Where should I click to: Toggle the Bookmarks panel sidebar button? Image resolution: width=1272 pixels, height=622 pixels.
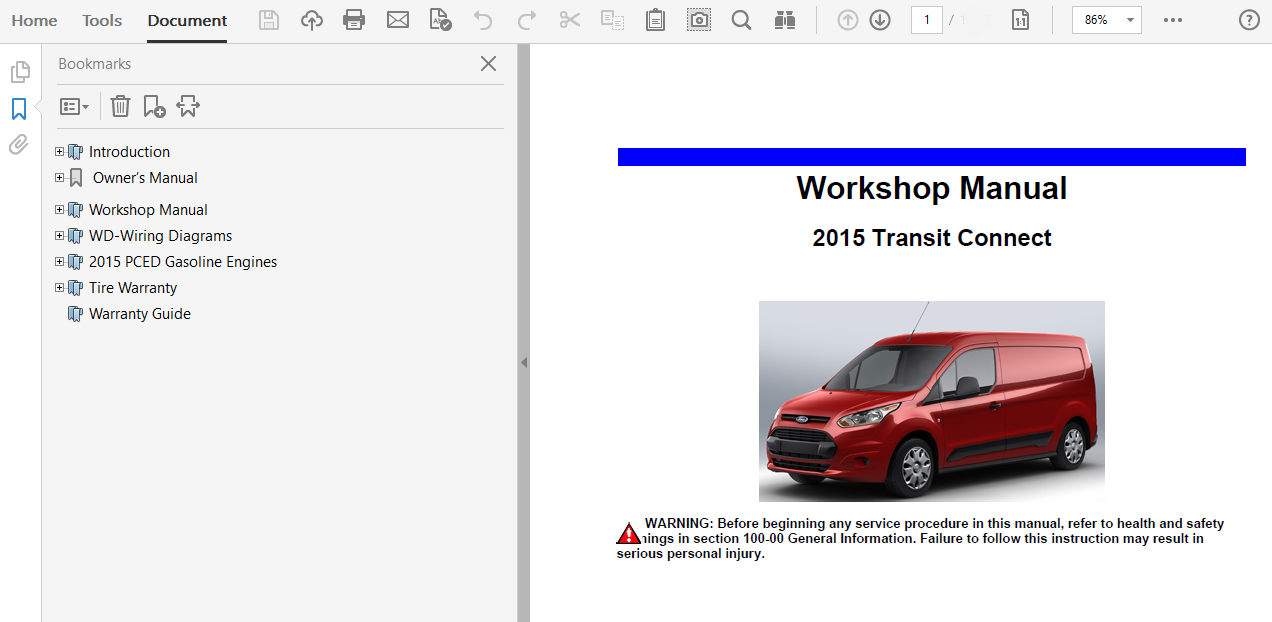click(19, 109)
